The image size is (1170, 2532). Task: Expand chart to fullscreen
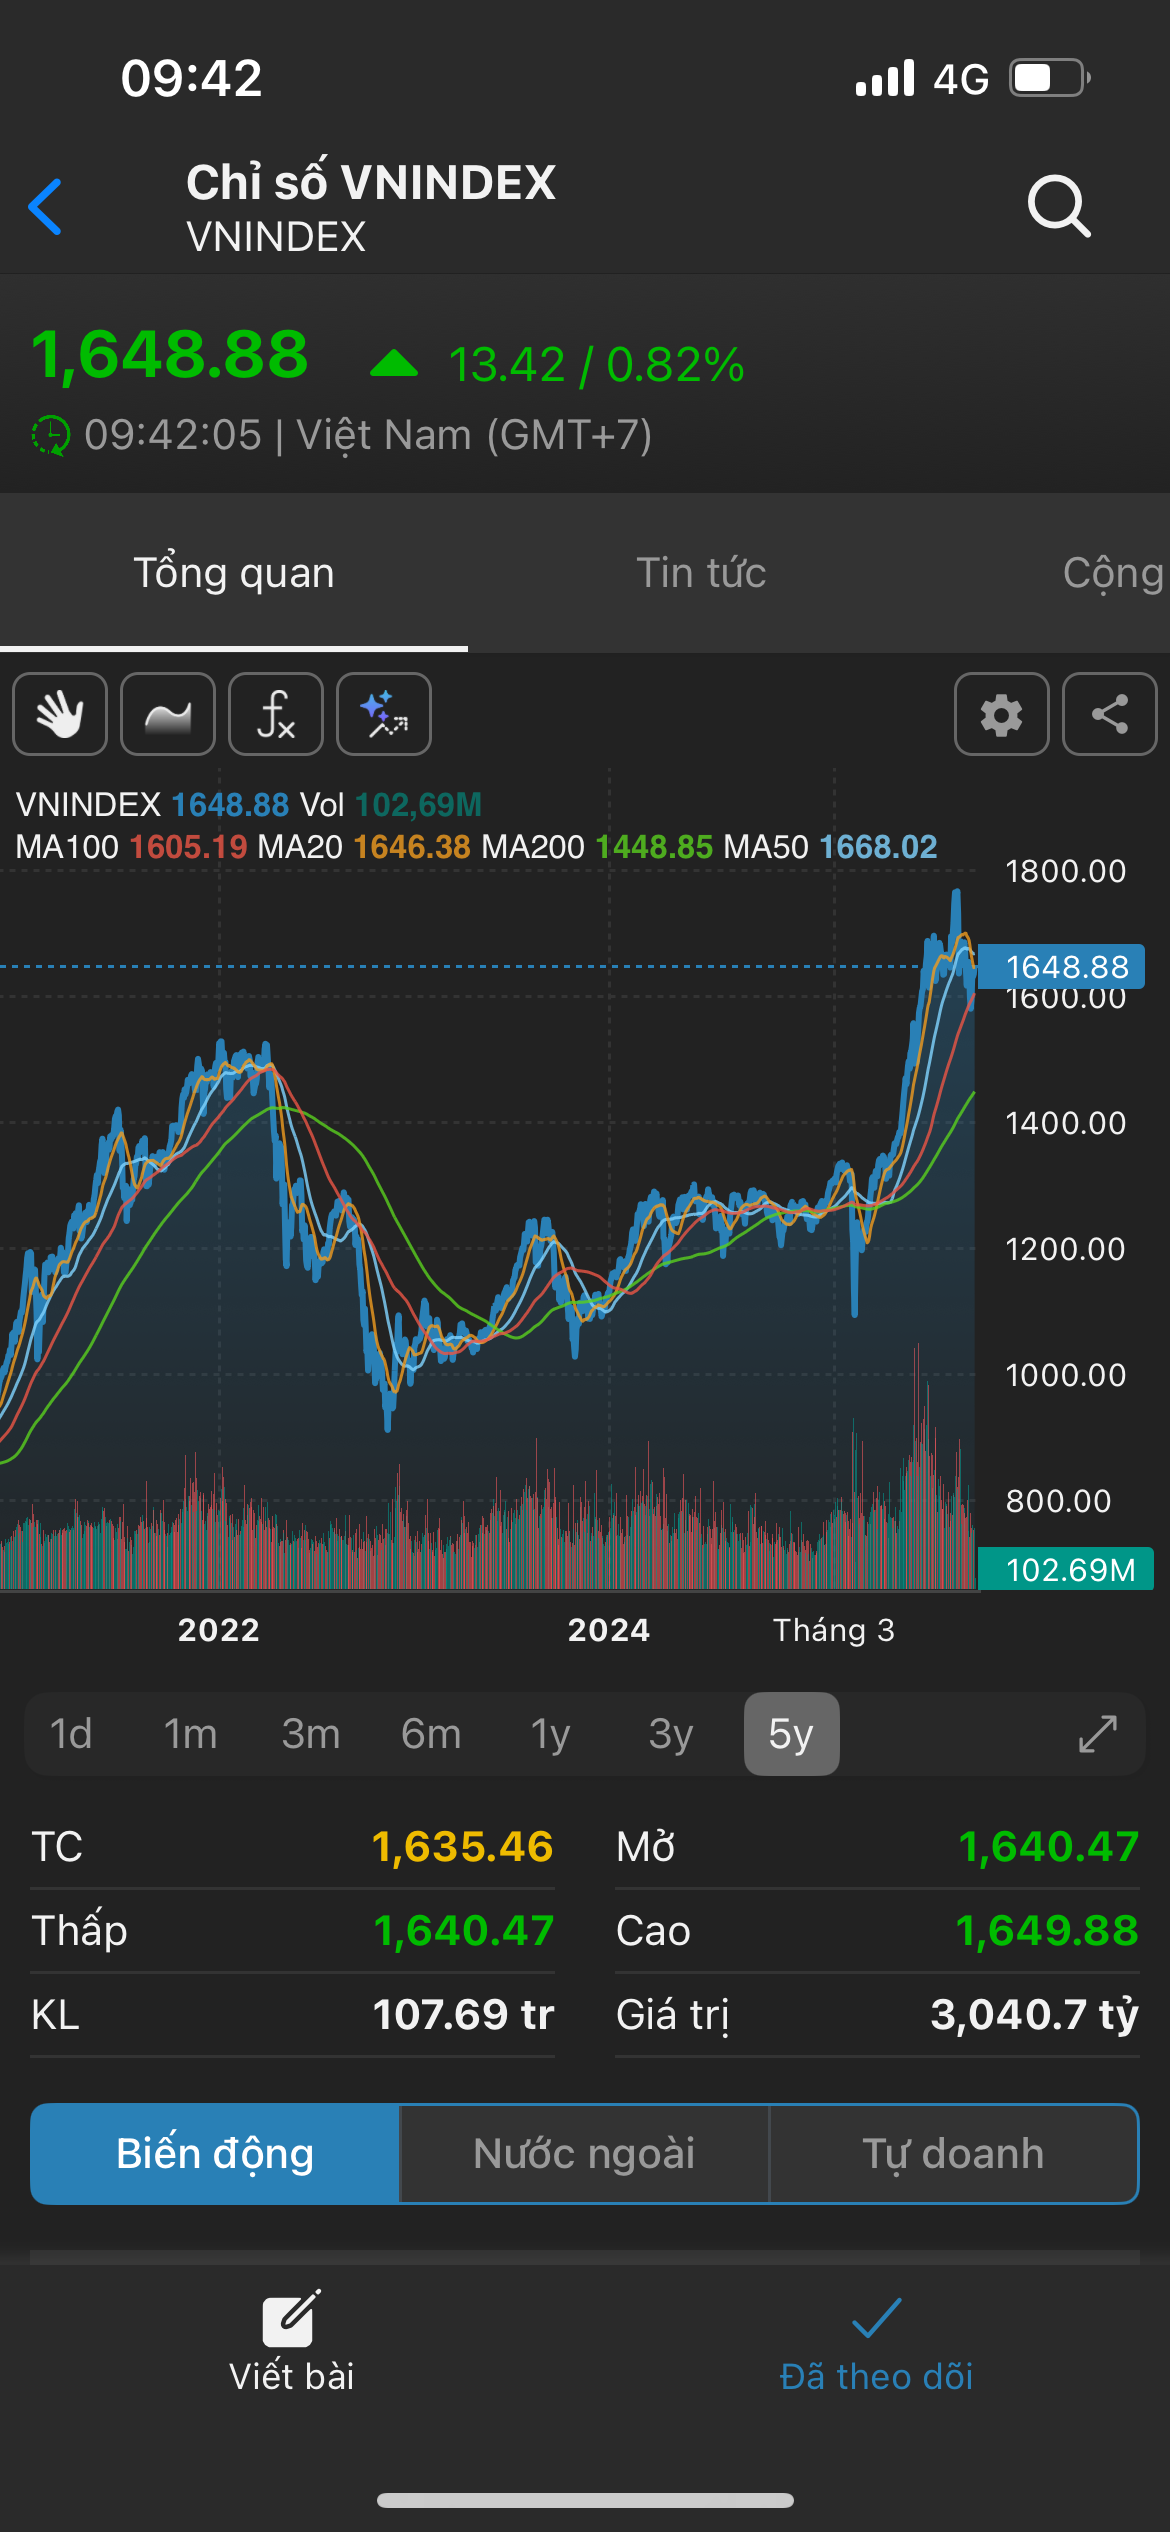[1097, 1734]
